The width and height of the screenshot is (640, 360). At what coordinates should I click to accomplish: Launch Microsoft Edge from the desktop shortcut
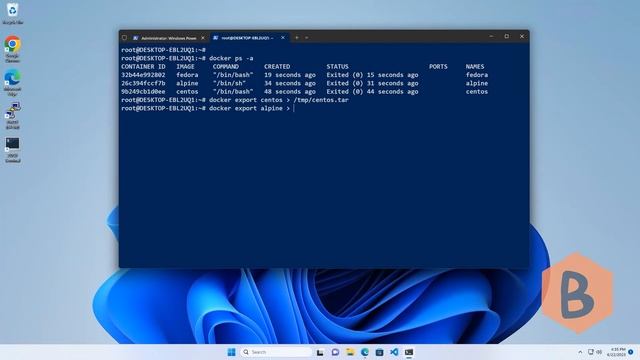click(13, 83)
